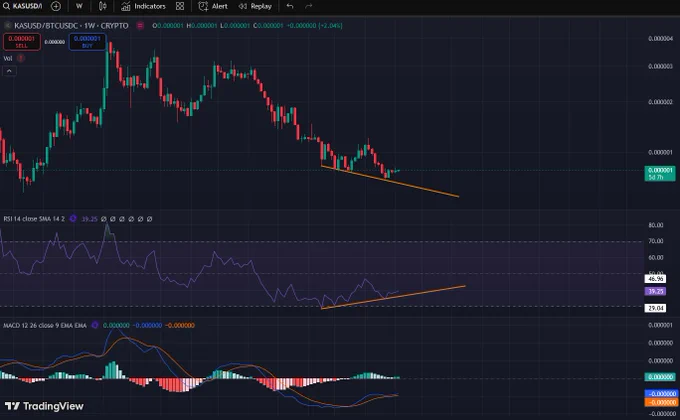Click the pink market status icon next to CRYPTO
The image size is (680, 420).
click(140, 26)
